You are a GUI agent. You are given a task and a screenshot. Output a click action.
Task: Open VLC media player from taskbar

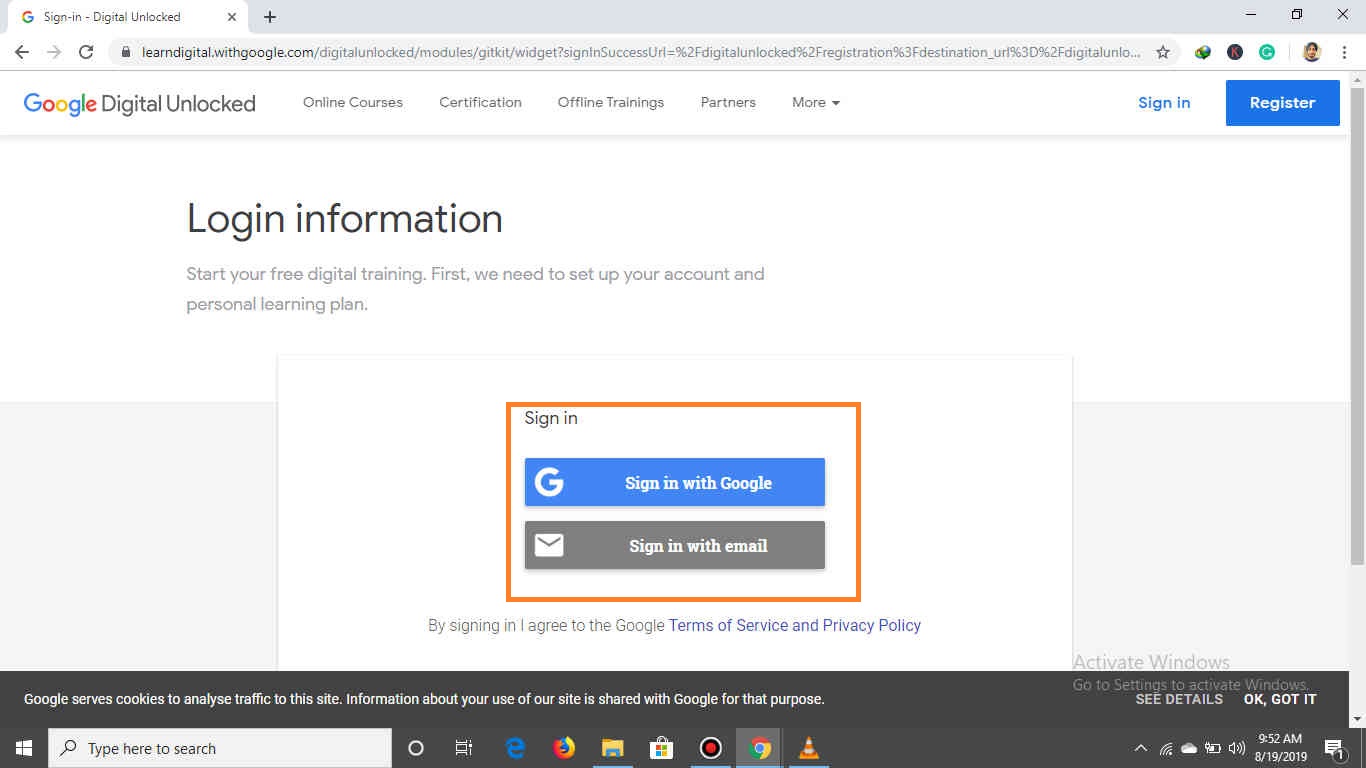[809, 748]
